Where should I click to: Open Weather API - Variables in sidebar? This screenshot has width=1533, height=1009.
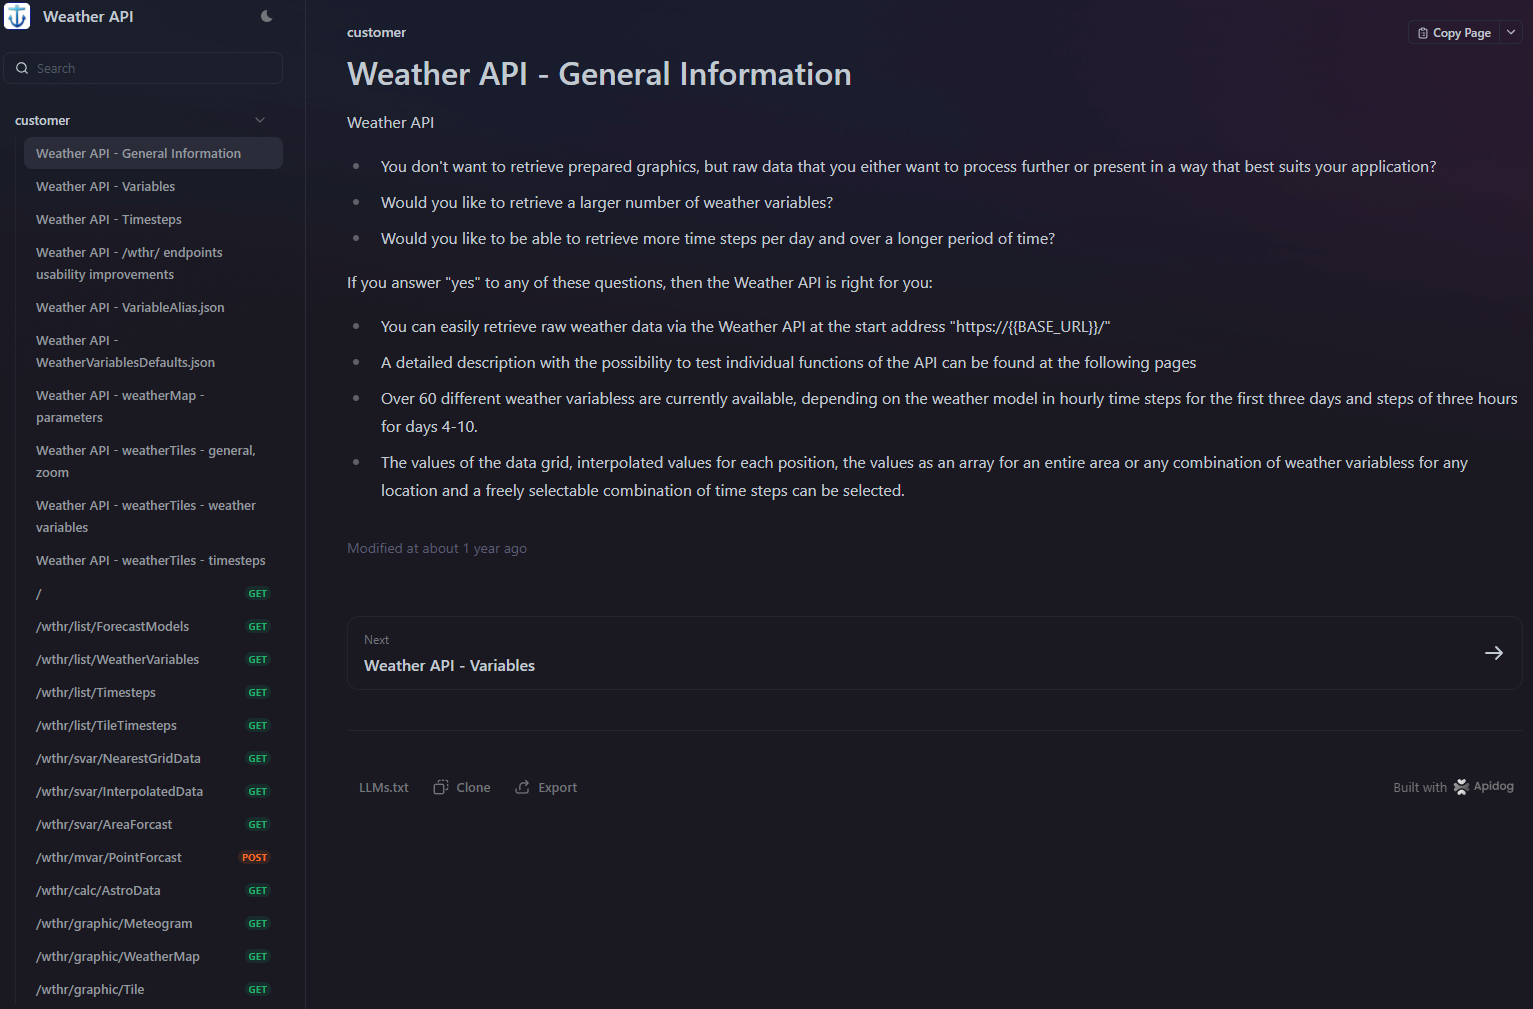click(x=105, y=186)
